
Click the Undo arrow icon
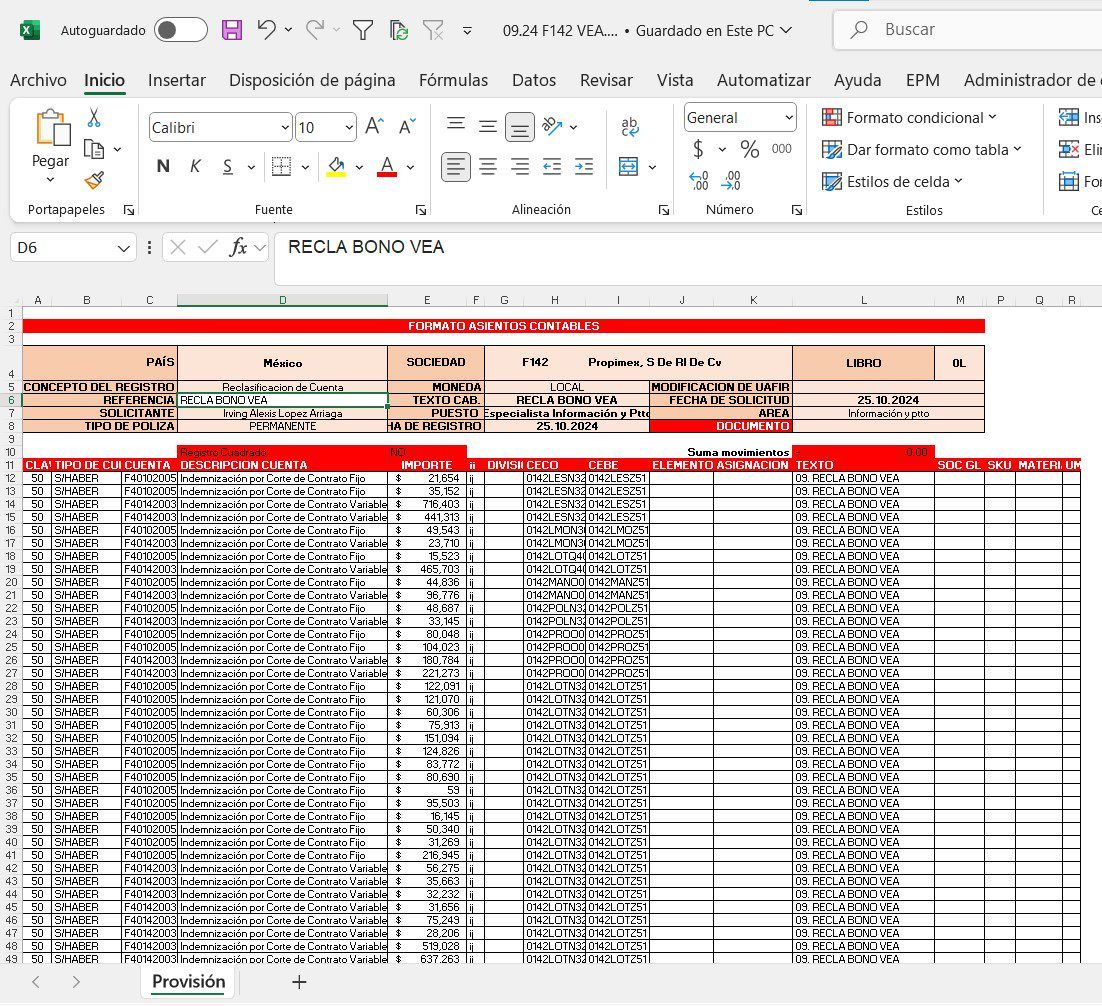tap(266, 30)
